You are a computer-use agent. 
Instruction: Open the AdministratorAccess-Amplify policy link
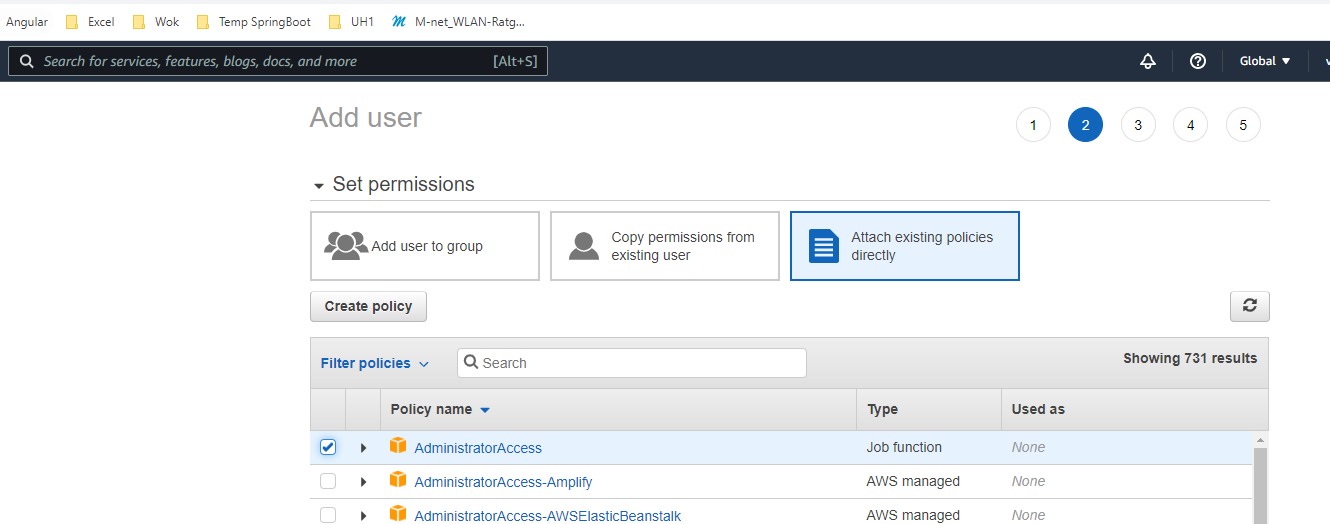point(503,482)
